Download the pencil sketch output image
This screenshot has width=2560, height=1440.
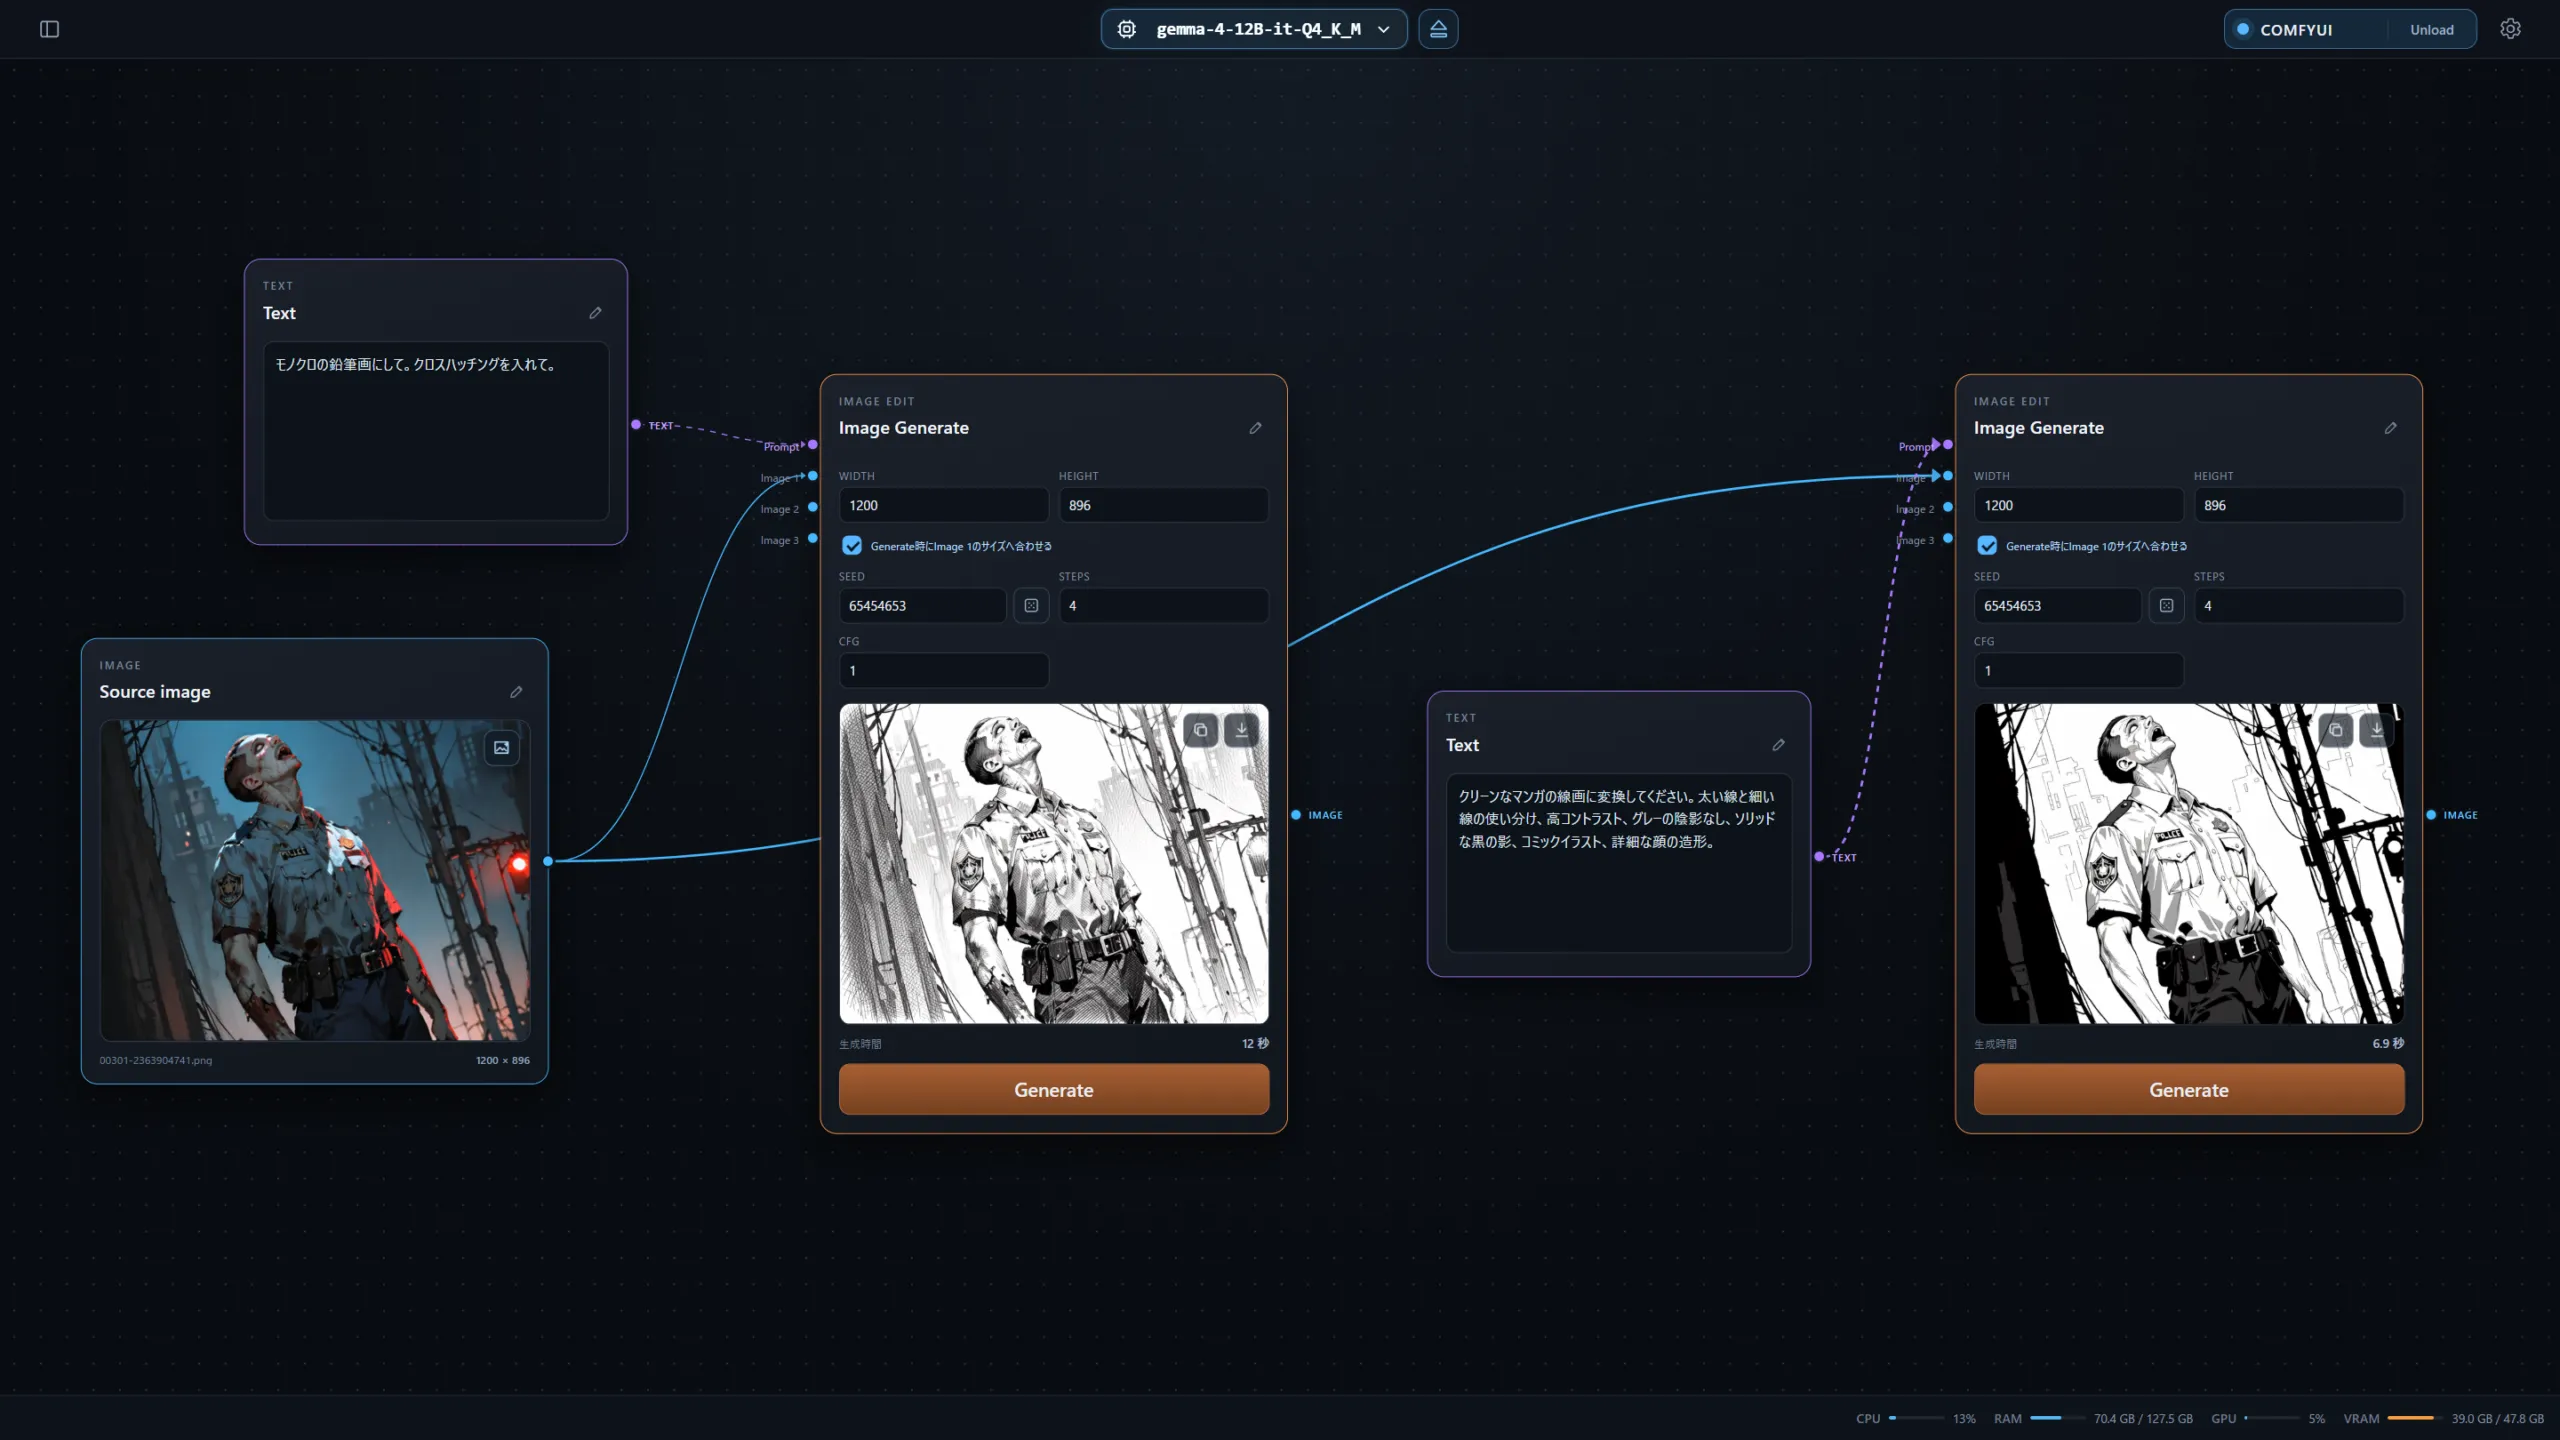tap(1242, 731)
